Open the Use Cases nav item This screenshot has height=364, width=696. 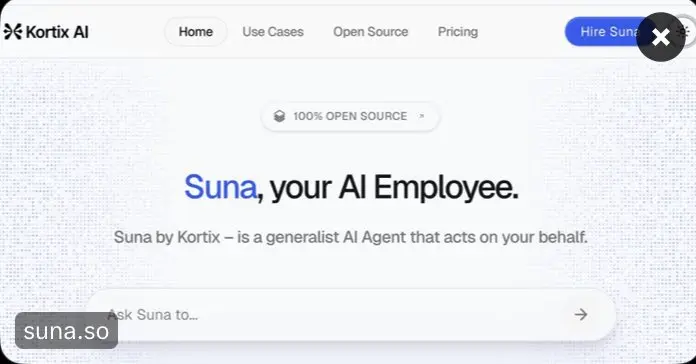coord(273,32)
